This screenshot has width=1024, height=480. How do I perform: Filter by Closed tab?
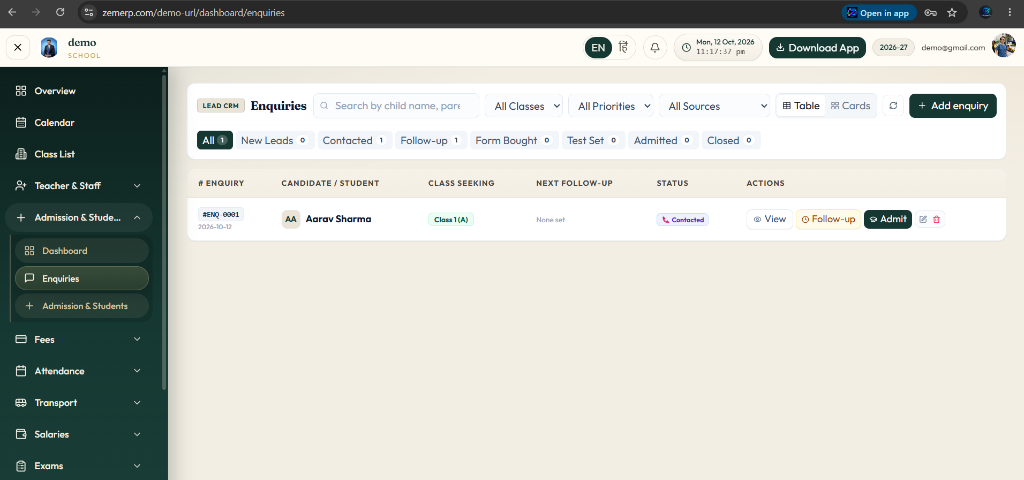(x=731, y=140)
